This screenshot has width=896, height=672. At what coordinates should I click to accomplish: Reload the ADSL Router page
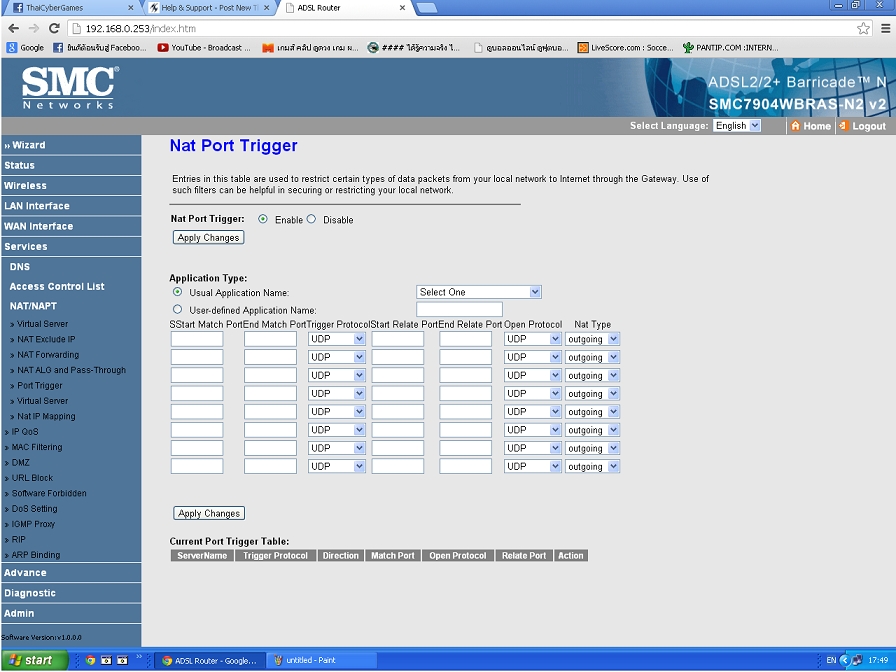(x=54, y=28)
